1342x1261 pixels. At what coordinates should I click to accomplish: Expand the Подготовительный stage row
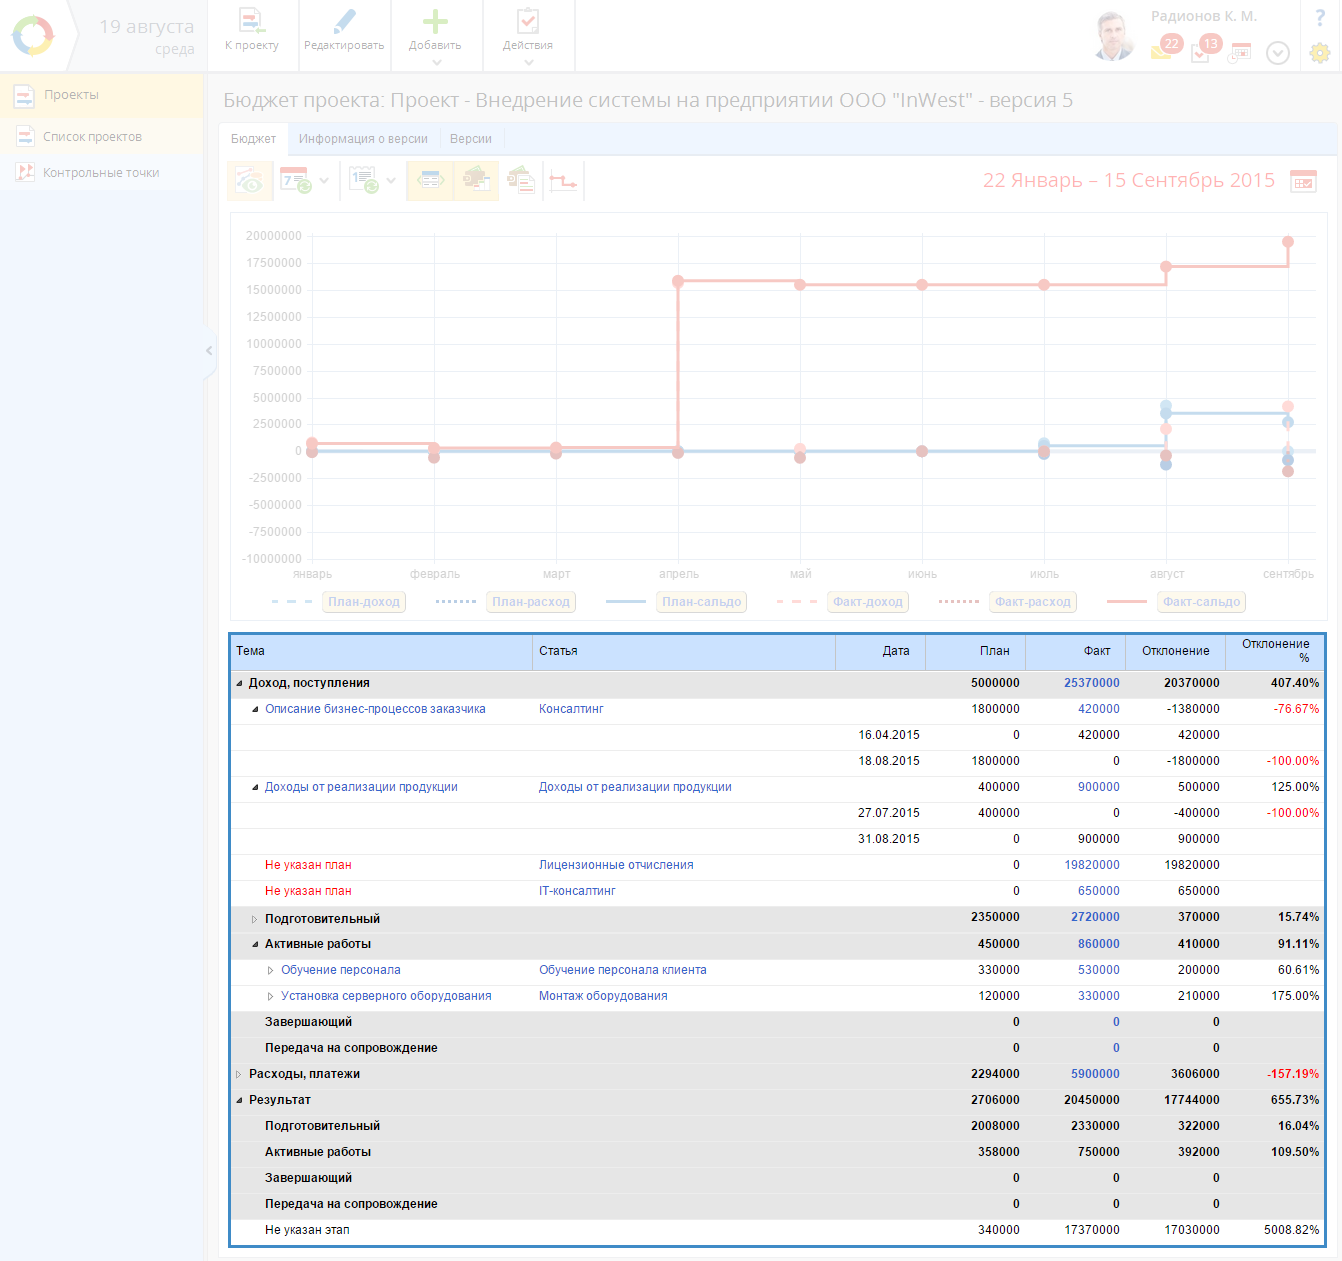click(x=255, y=919)
